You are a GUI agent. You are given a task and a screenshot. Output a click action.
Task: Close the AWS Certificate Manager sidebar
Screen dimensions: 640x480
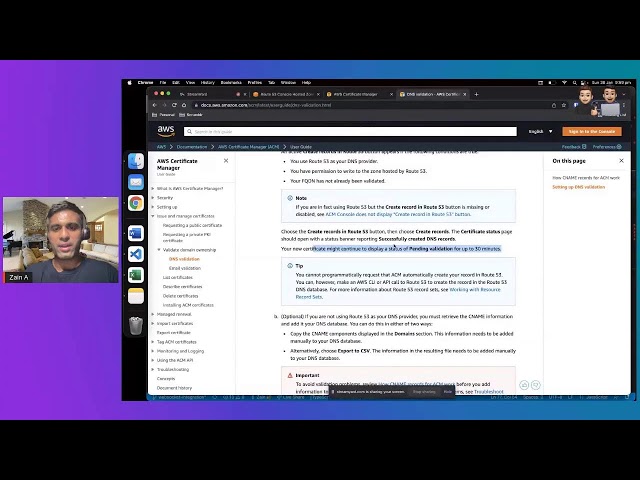(x=226, y=161)
